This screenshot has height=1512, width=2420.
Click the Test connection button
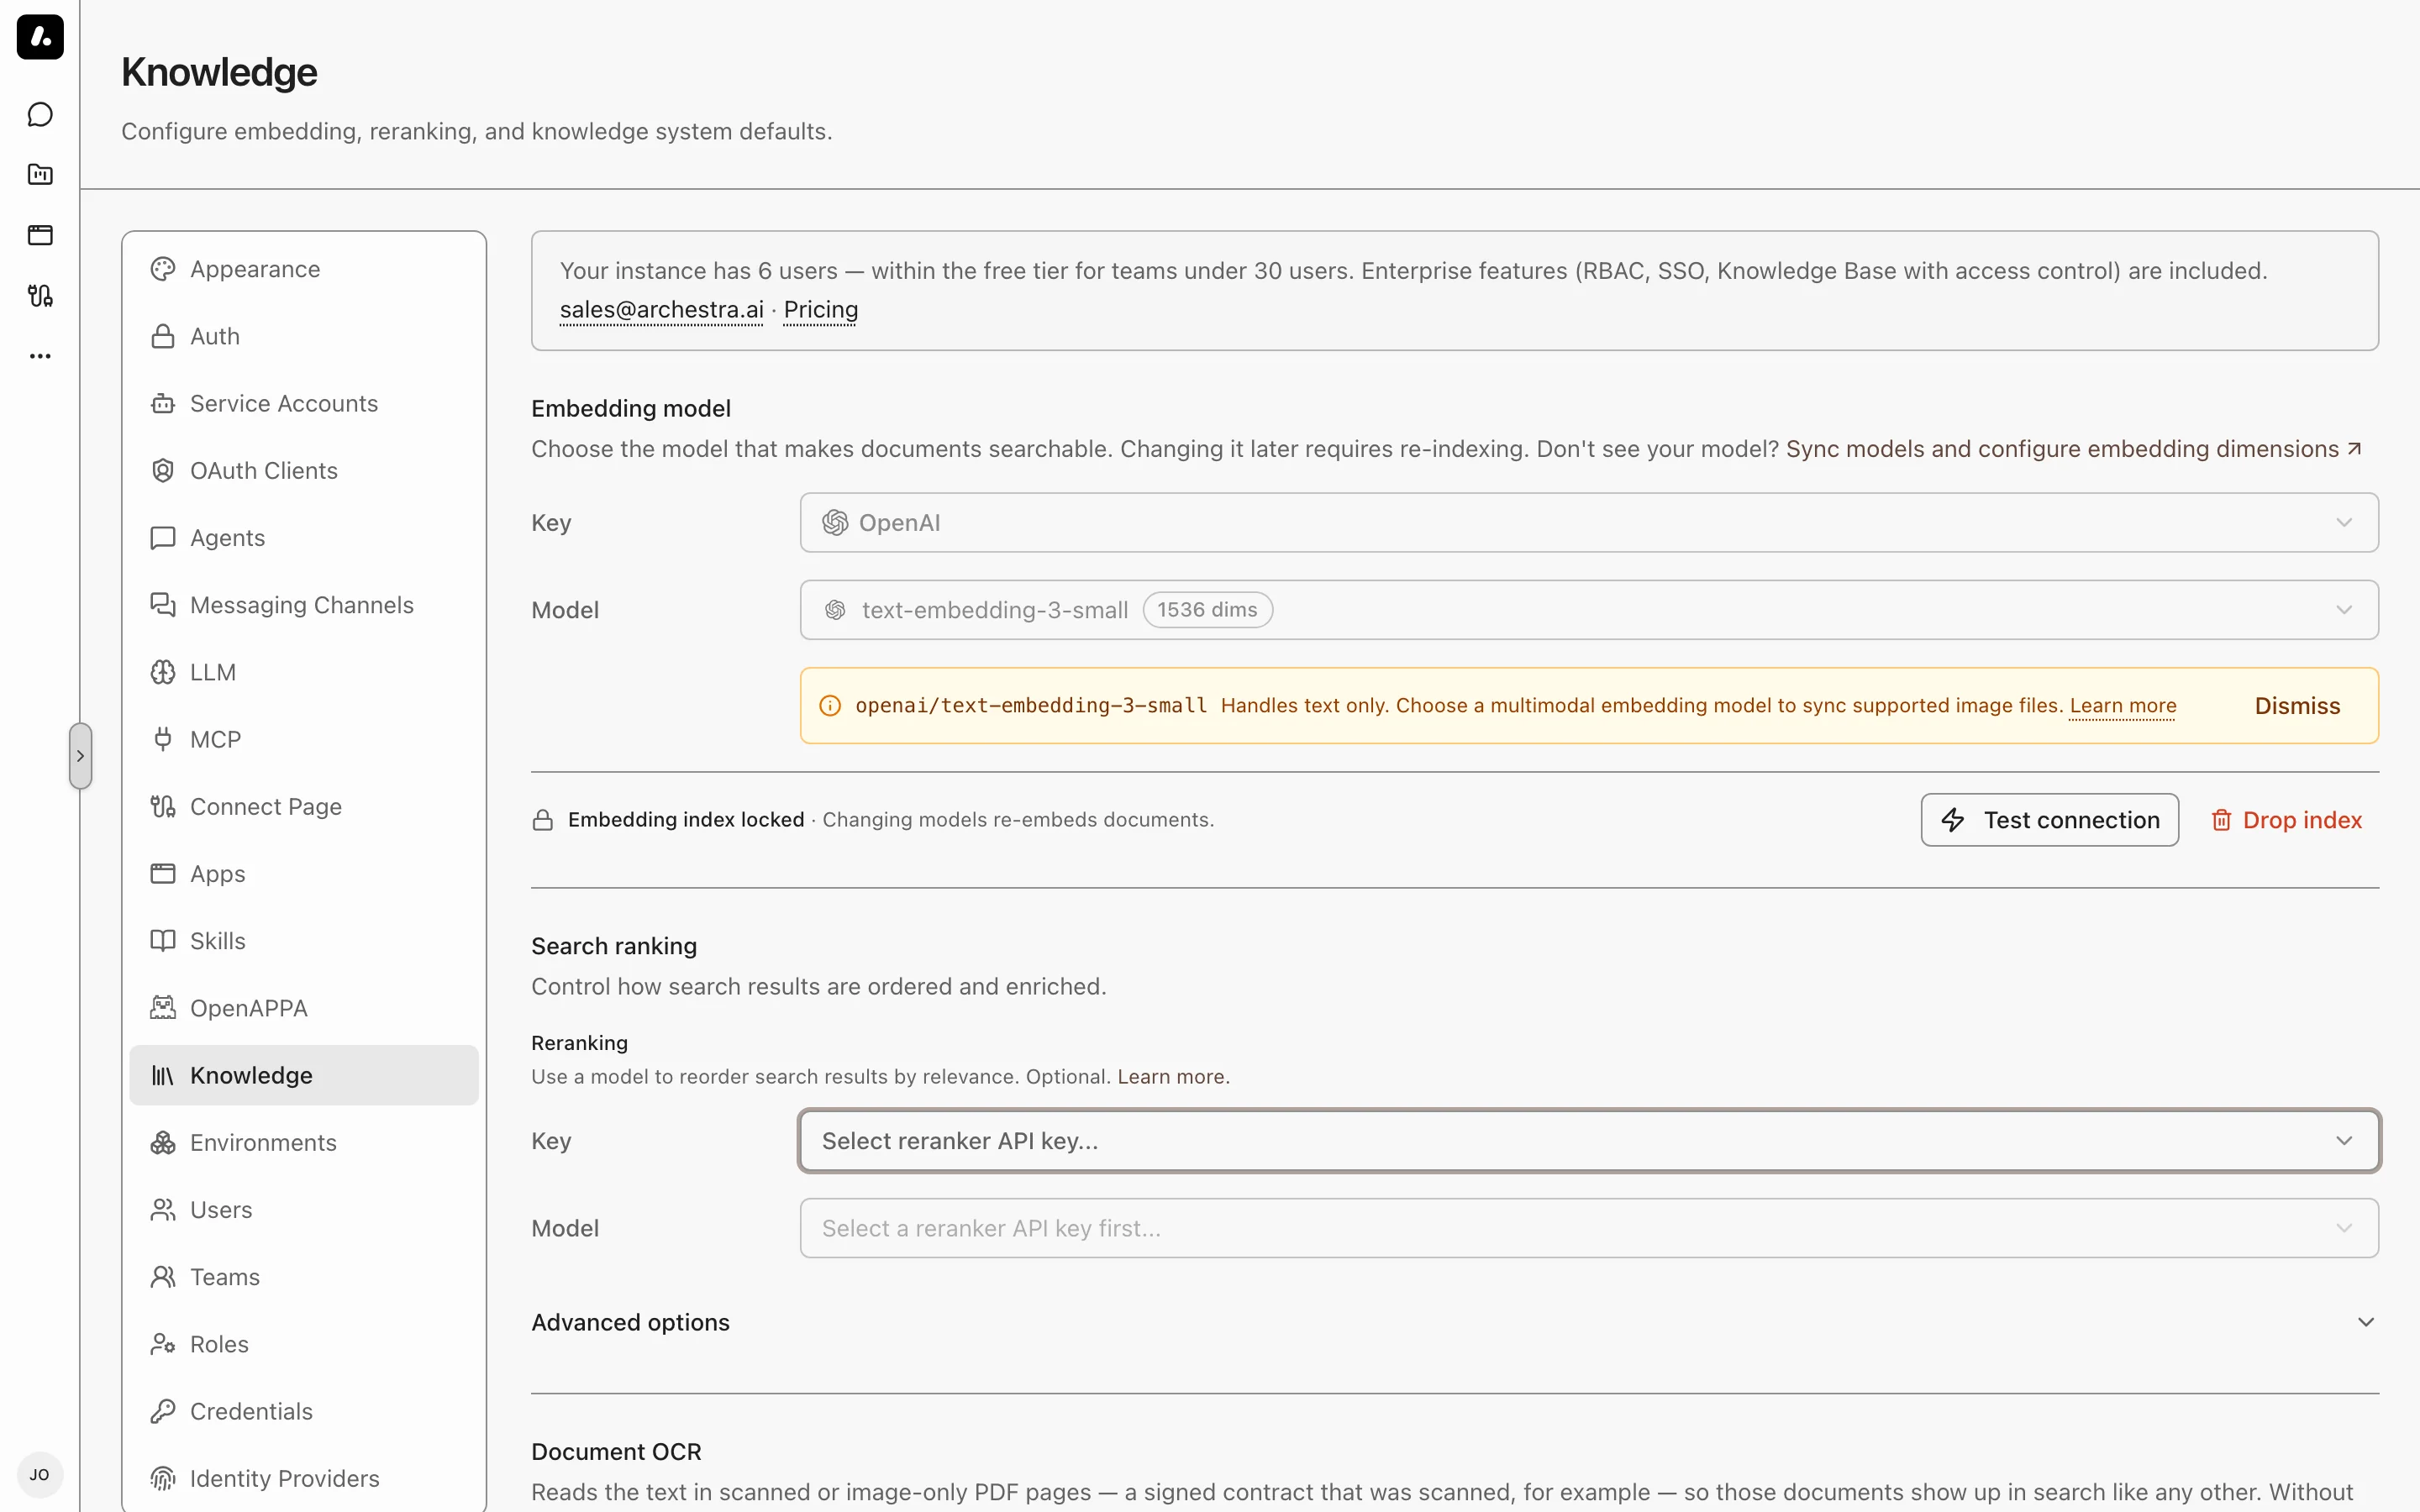(x=2049, y=820)
